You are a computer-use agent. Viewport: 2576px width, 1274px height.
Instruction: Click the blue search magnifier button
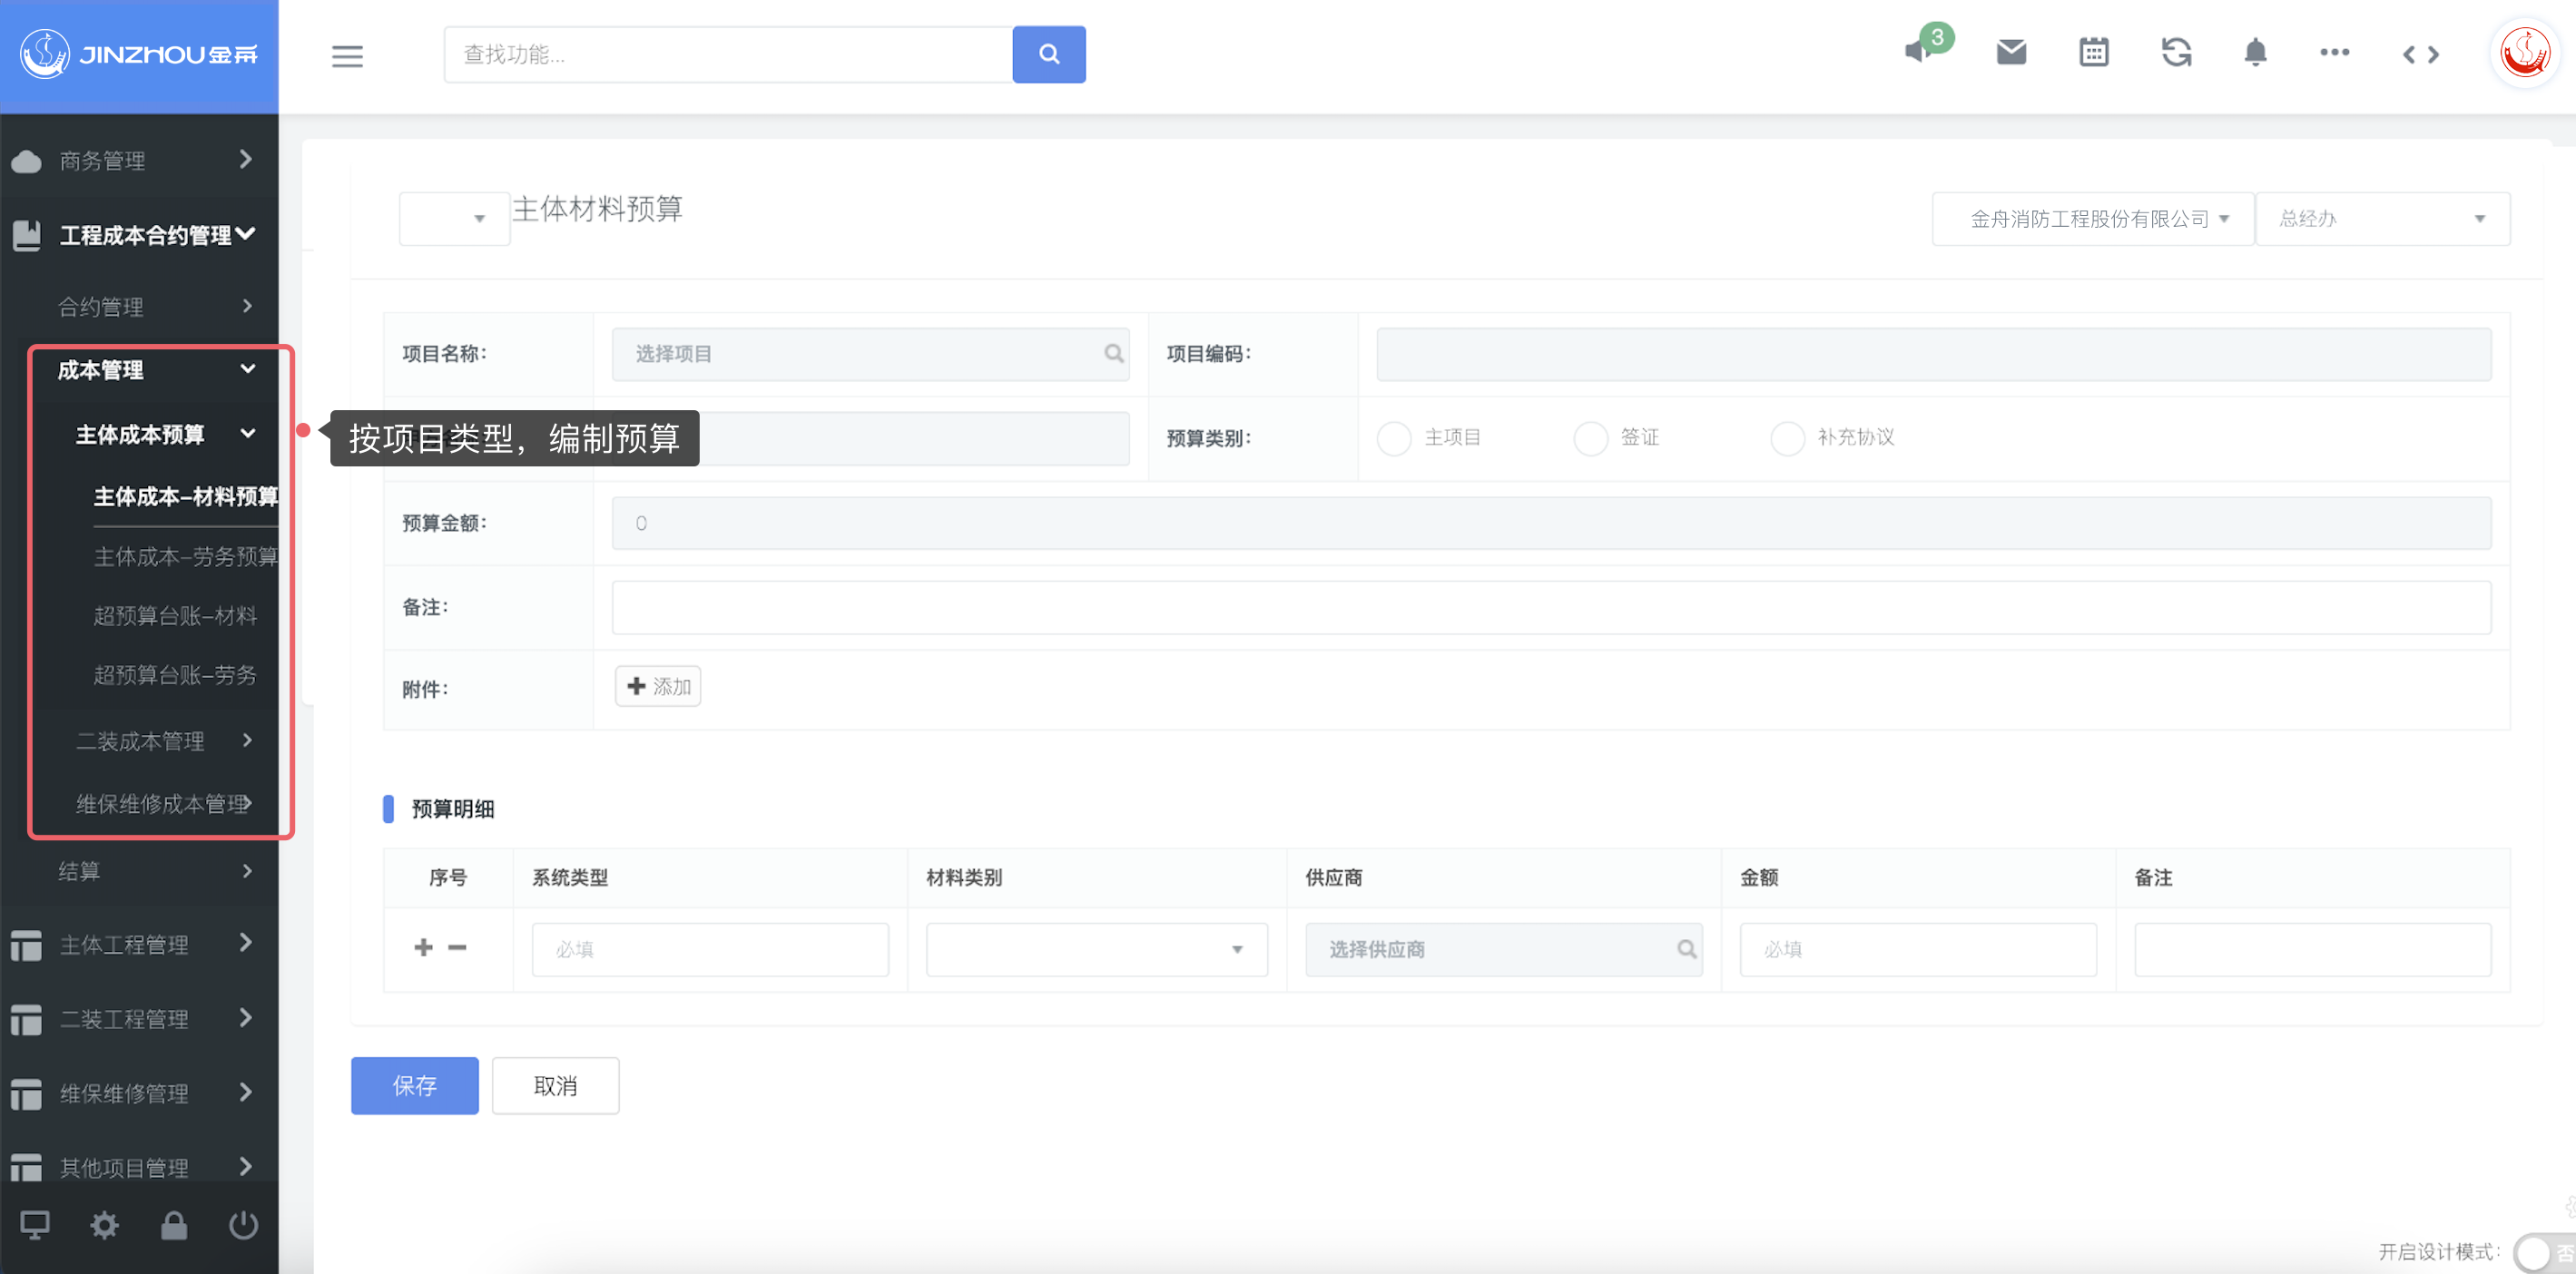coord(1048,55)
